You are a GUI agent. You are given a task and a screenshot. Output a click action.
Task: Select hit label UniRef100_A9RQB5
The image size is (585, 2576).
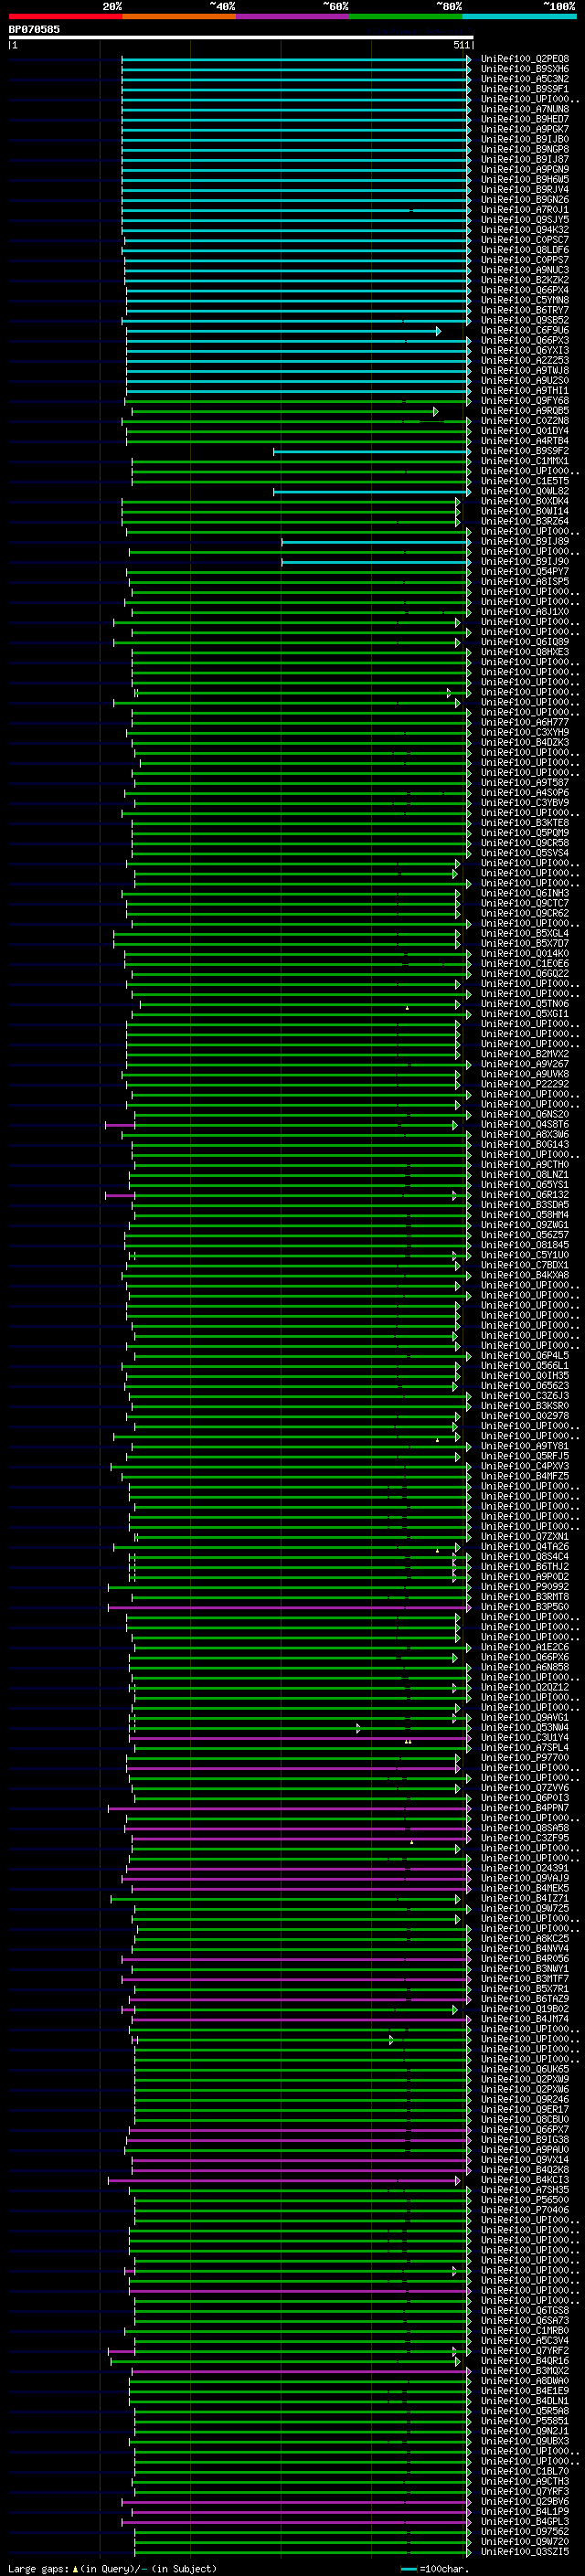(525, 411)
